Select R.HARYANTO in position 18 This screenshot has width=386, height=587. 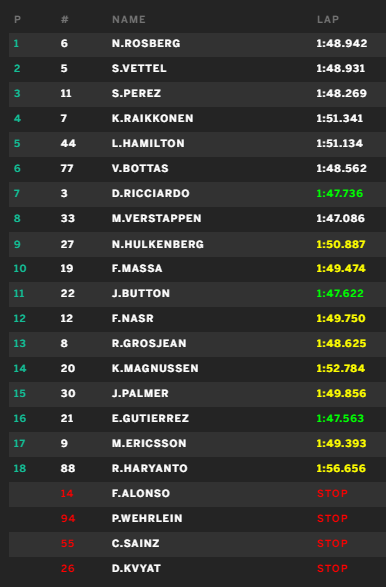point(197,468)
